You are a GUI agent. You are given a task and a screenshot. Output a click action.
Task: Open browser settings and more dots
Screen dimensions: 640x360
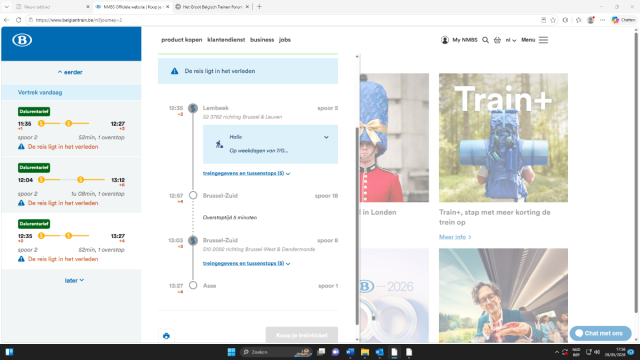[x=602, y=20]
